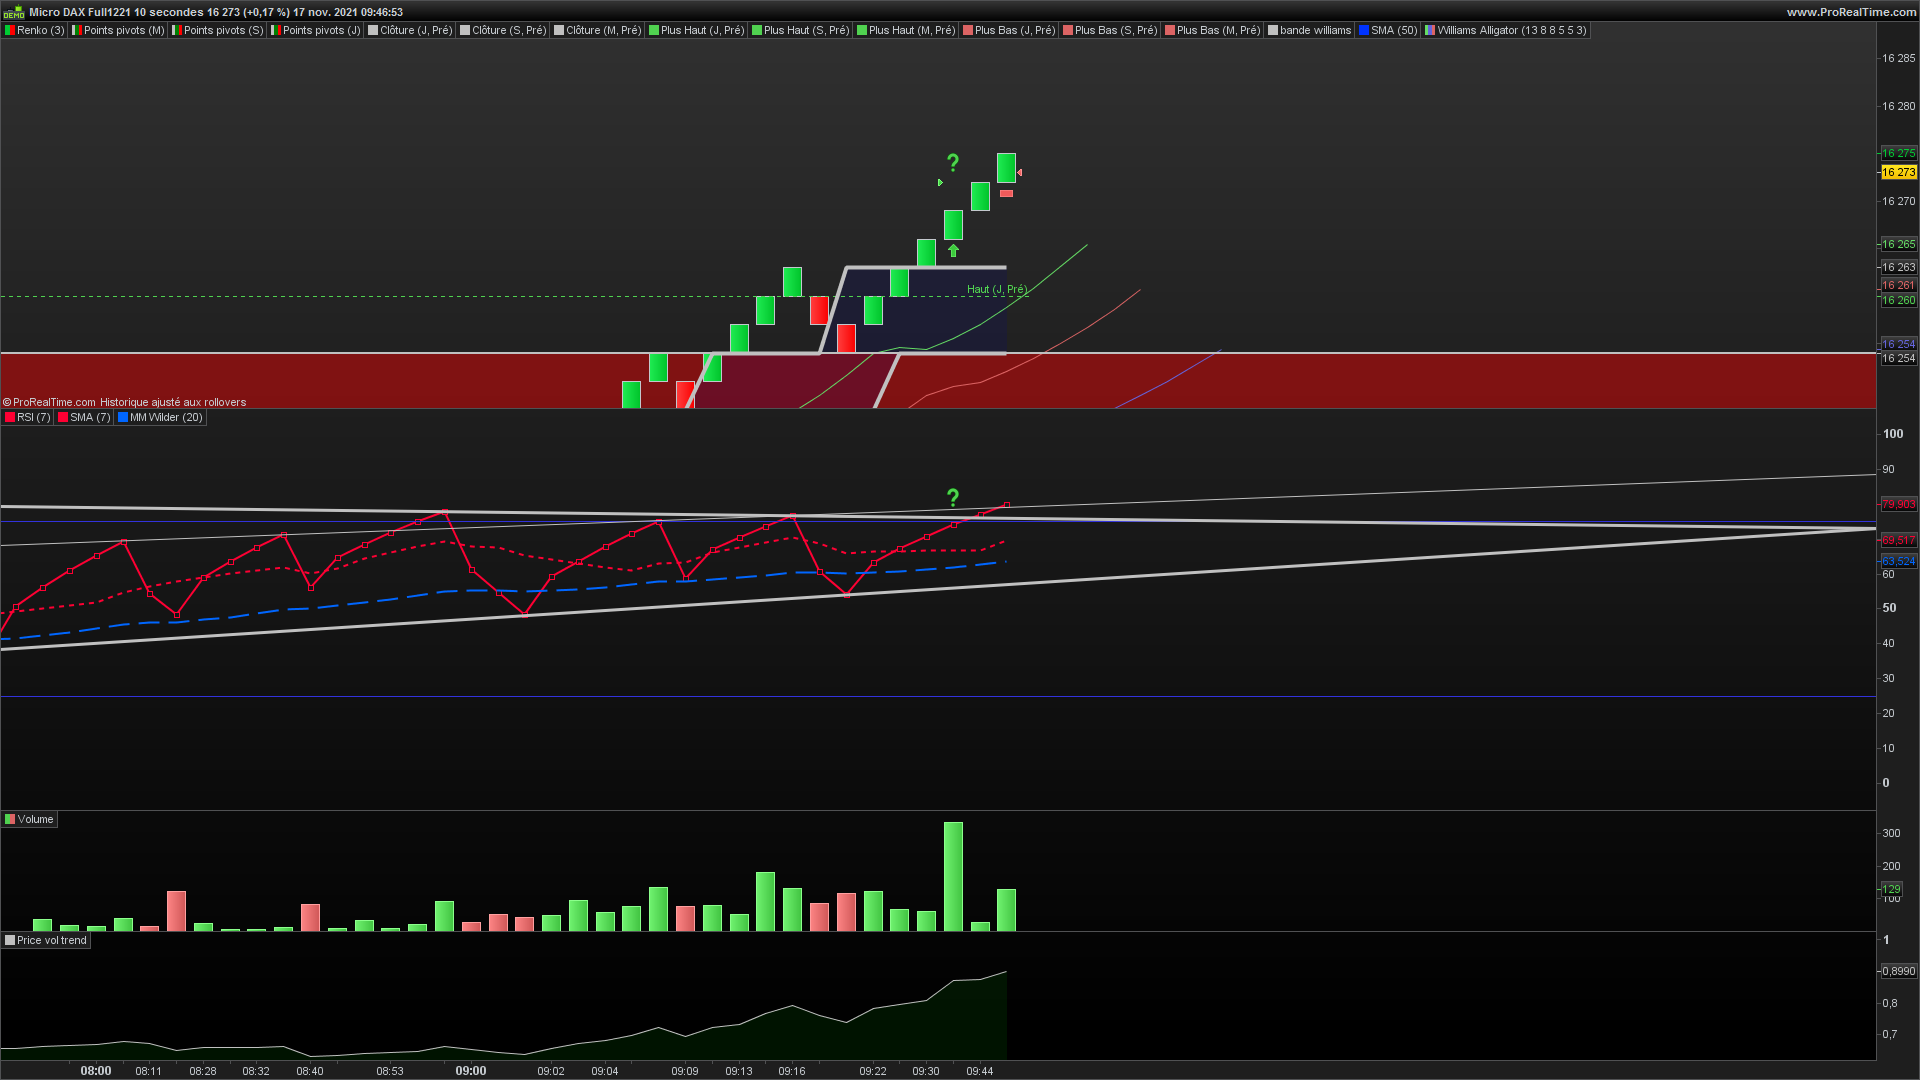Image resolution: width=1920 pixels, height=1080 pixels.
Task: Click the blue SMA (50) color swatch
Action: [1364, 31]
